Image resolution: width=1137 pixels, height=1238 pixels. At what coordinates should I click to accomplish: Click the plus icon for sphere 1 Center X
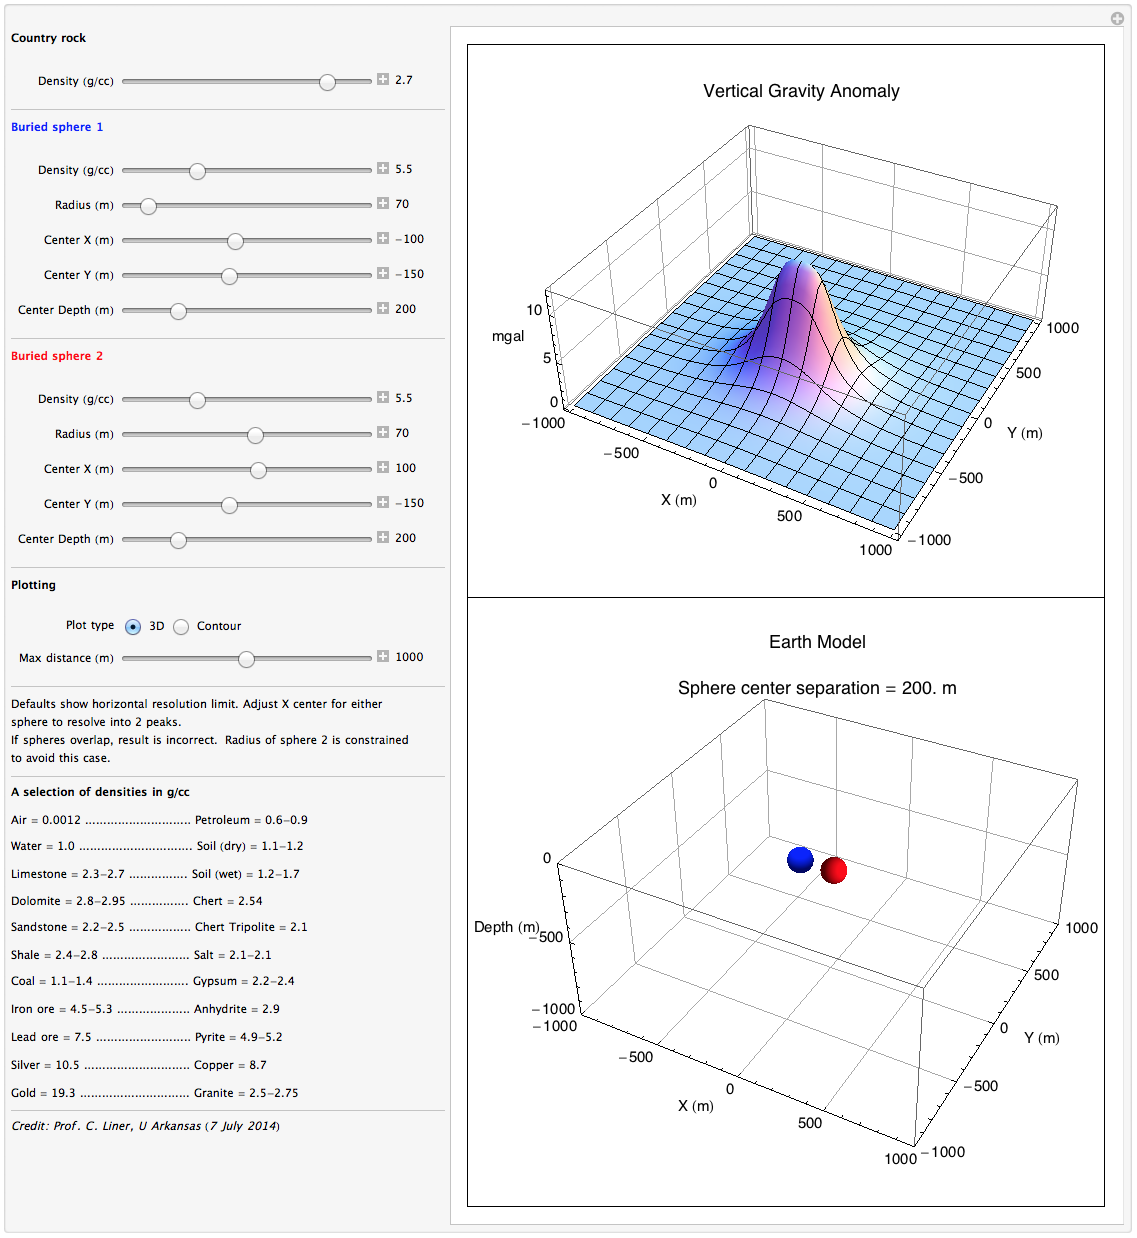[x=382, y=238]
